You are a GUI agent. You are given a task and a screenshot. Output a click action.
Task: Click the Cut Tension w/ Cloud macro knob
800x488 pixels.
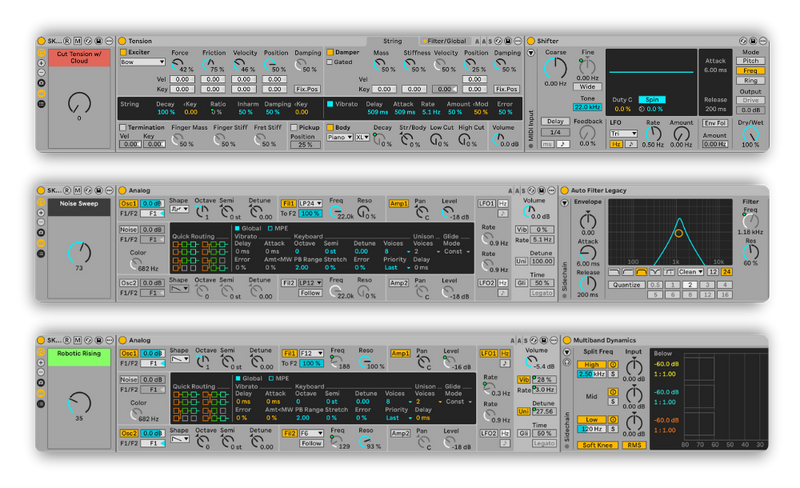pos(79,103)
